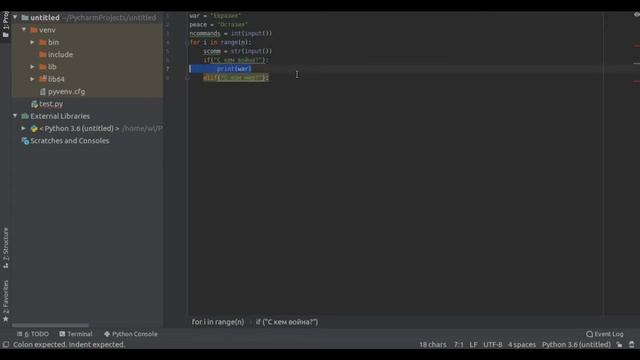Click the Terminal tab icon
640x360 pixels.
click(x=62, y=334)
